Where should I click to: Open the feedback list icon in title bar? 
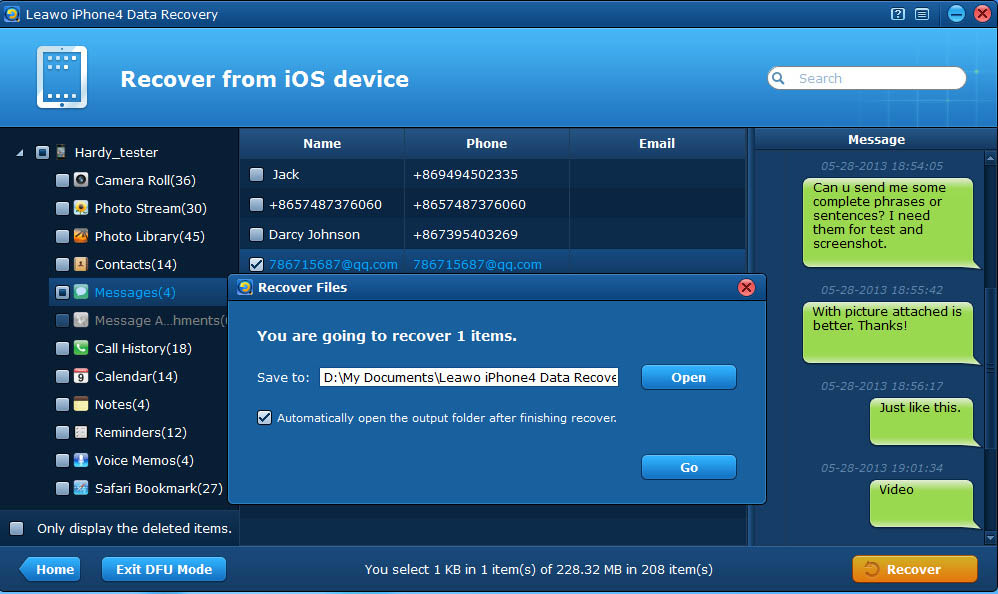coord(922,14)
